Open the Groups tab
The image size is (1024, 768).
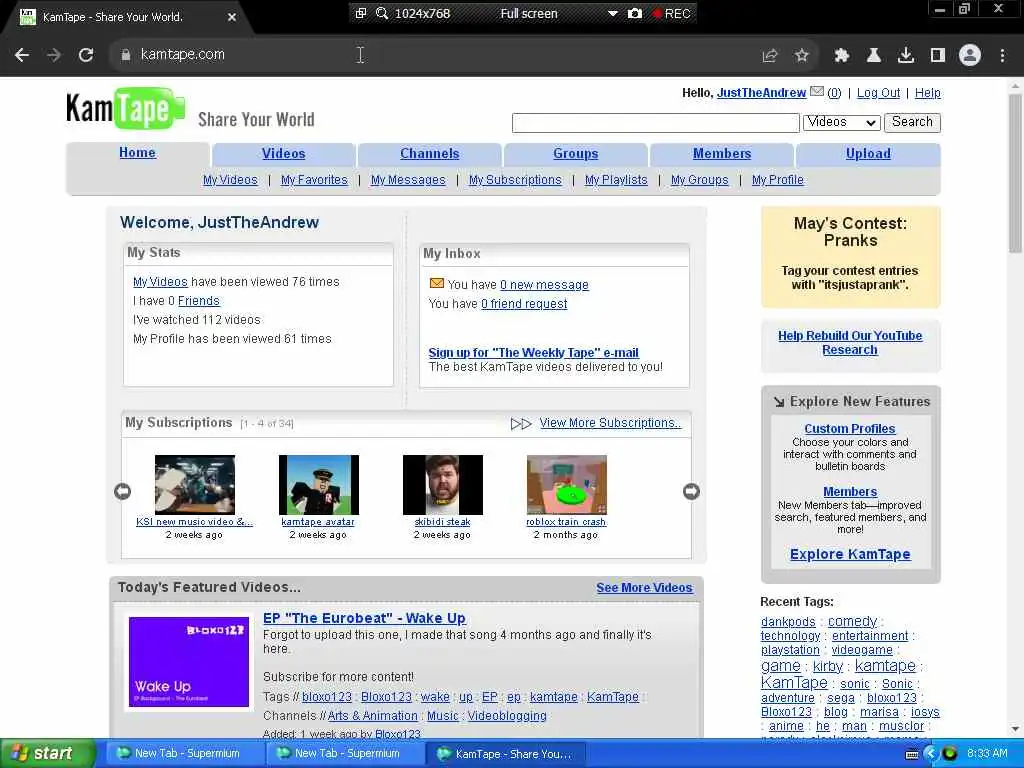pyautogui.click(x=575, y=153)
